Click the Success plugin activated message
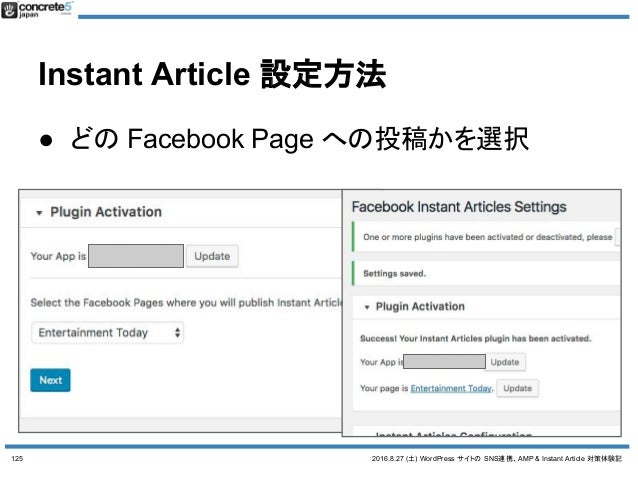Viewport: 638px width, 479px height. pos(476,339)
